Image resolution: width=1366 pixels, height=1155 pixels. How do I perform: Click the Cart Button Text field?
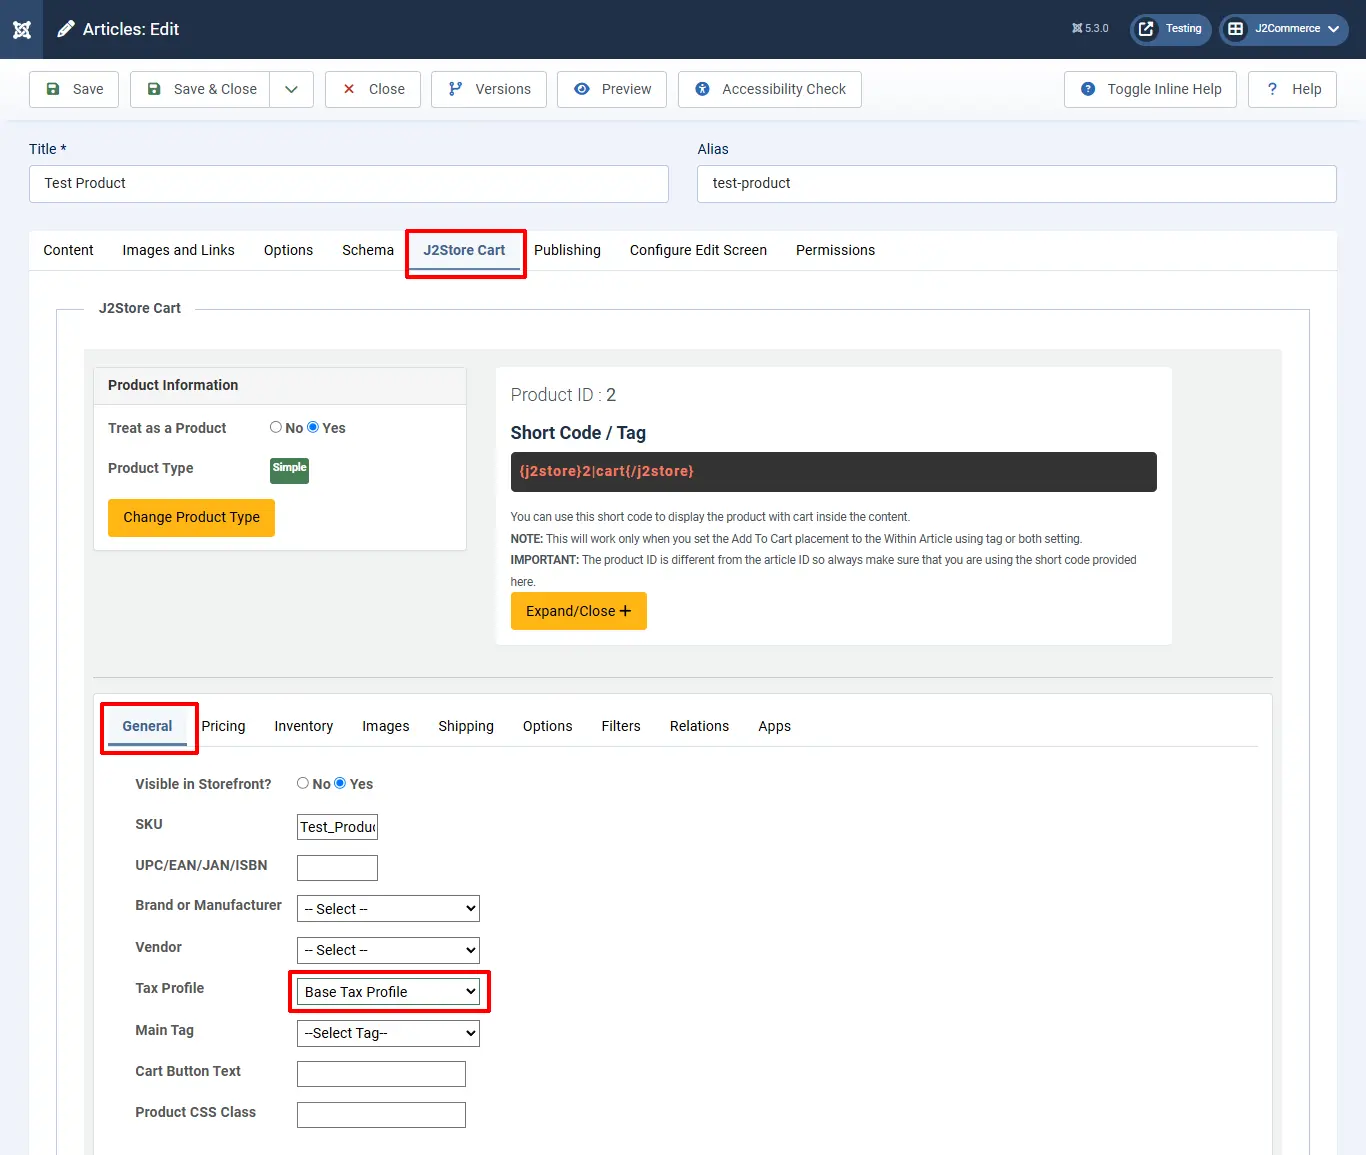(x=381, y=1074)
